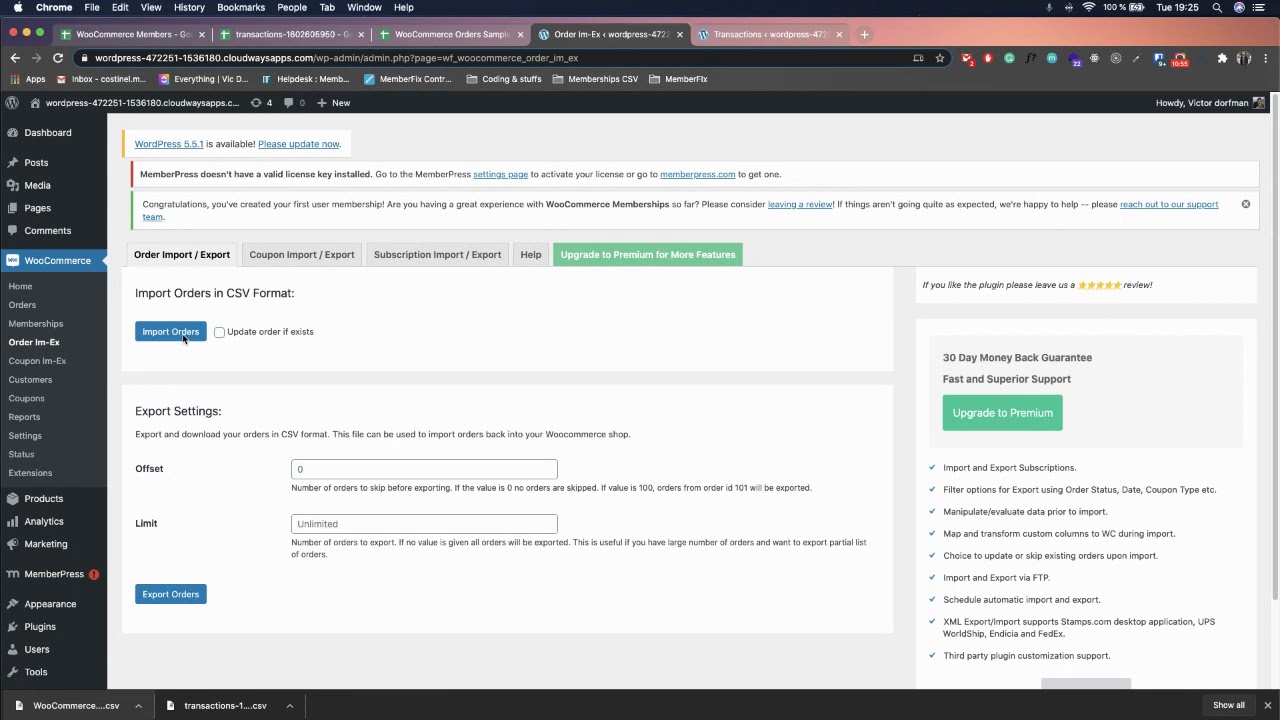The width and height of the screenshot is (1280, 720).
Task: Click leaving a review link
Action: tap(800, 204)
